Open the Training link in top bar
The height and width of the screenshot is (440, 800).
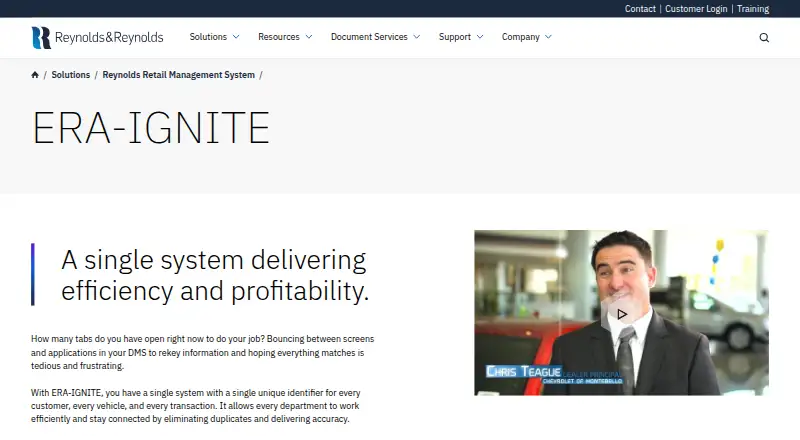[x=753, y=9]
